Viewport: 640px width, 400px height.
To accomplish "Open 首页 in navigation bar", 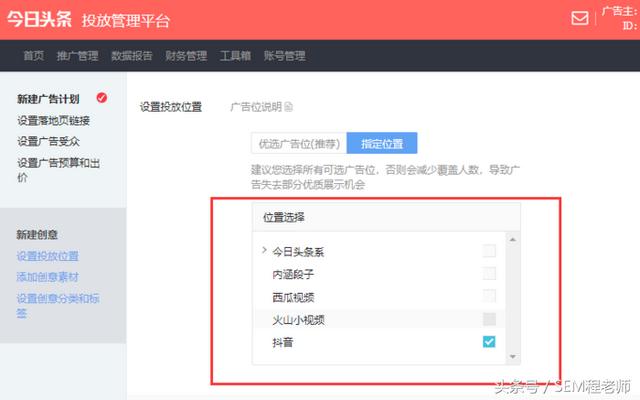I will point(33,56).
